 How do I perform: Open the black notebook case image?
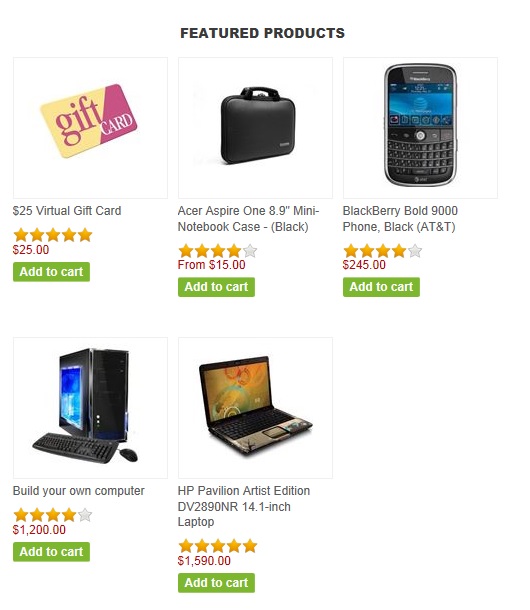click(255, 128)
